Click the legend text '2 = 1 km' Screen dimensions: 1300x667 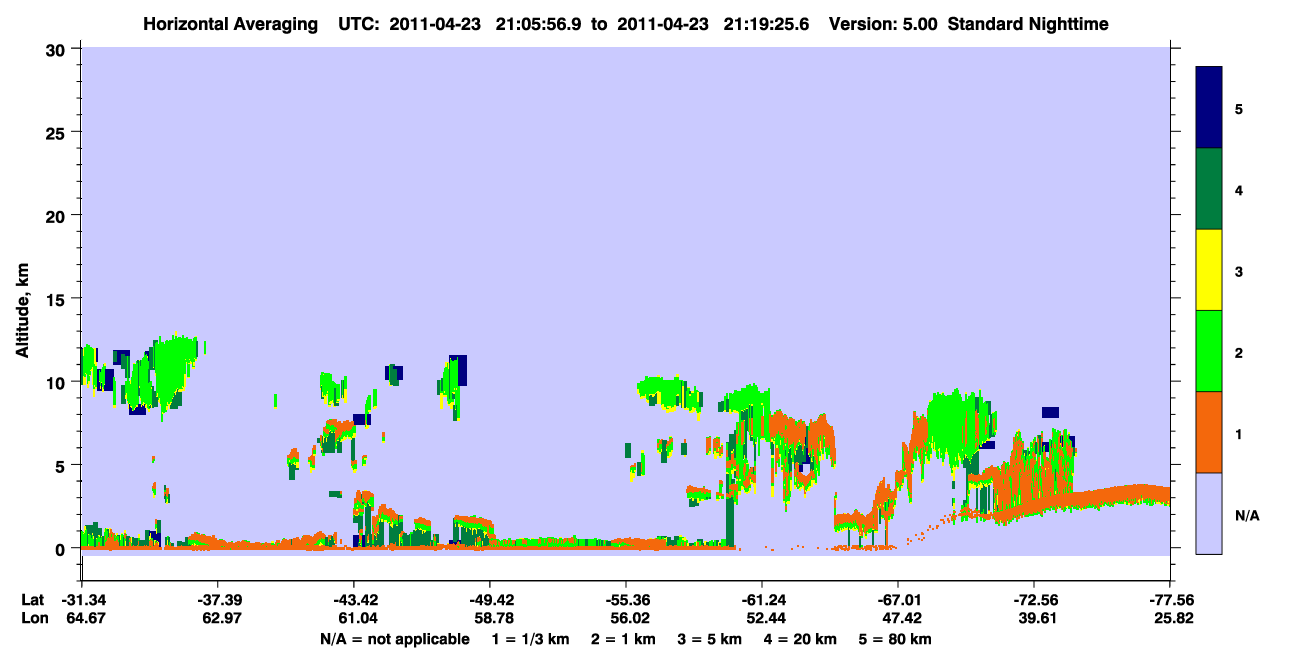click(624, 639)
